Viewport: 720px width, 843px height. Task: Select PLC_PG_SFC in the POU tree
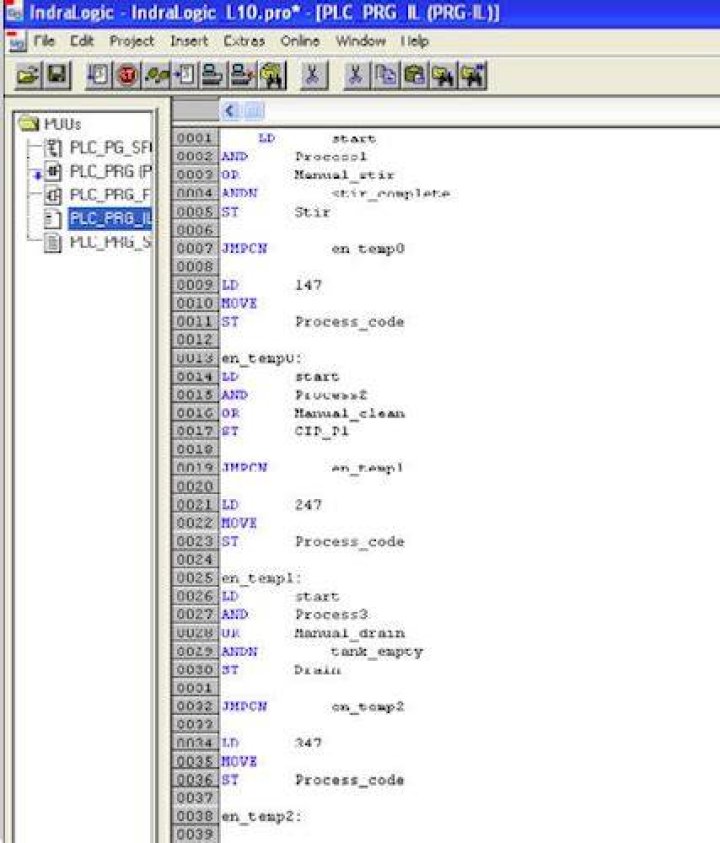pyautogui.click(x=111, y=147)
